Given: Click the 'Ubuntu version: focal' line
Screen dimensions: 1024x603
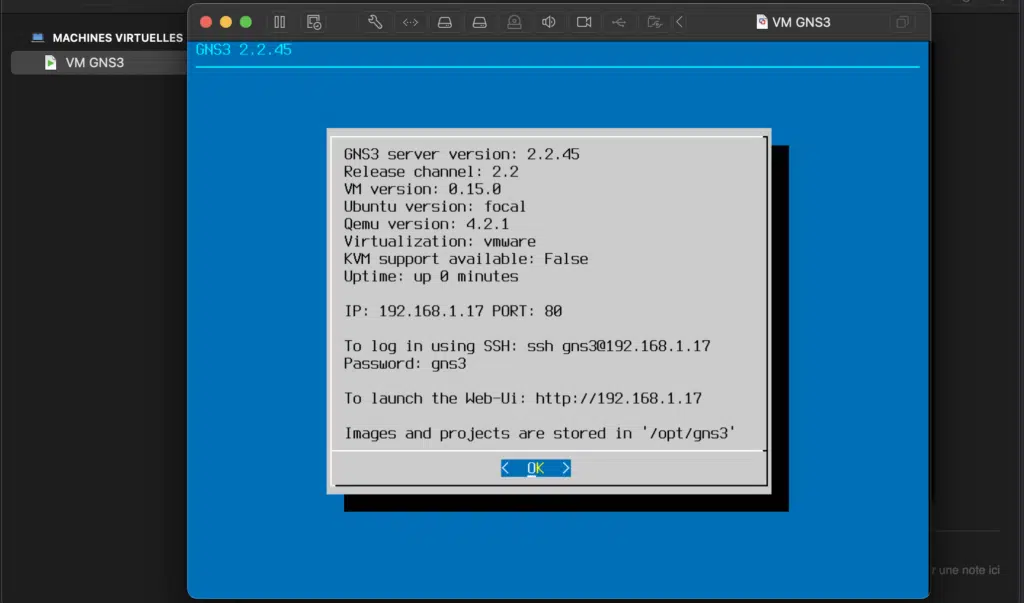Looking at the screenshot, I should point(434,206).
